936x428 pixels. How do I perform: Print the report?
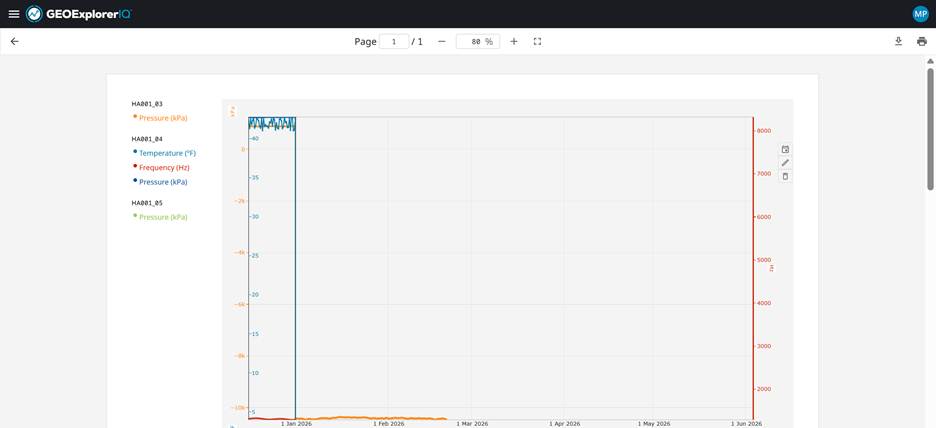click(922, 41)
